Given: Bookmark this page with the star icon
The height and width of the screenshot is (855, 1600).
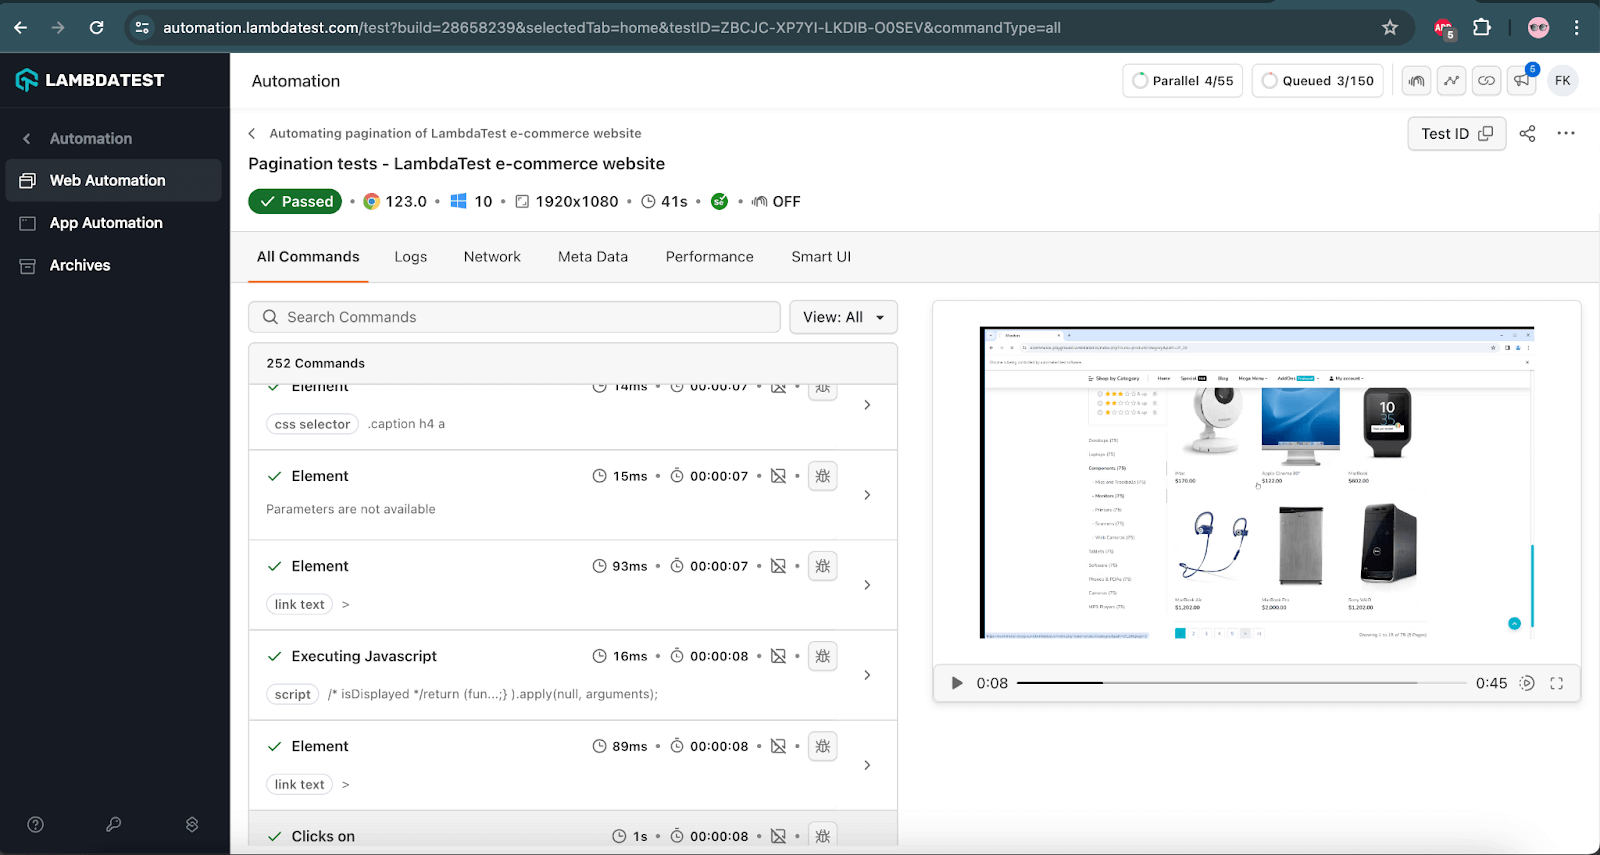Looking at the screenshot, I should coord(1390,28).
